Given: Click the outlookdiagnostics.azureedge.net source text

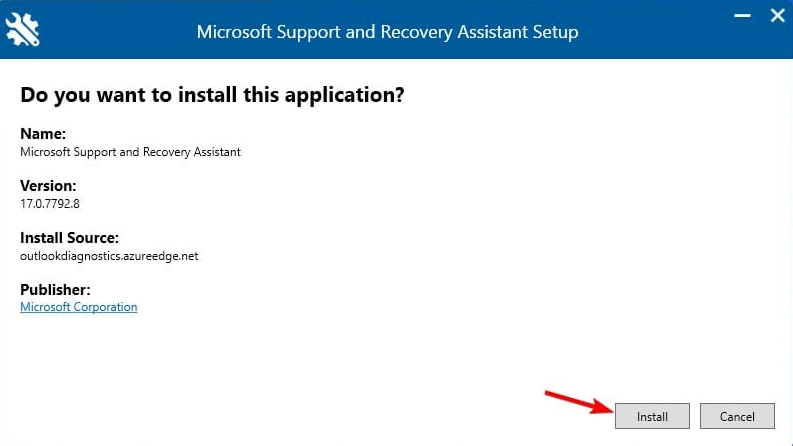Looking at the screenshot, I should coord(109,256).
